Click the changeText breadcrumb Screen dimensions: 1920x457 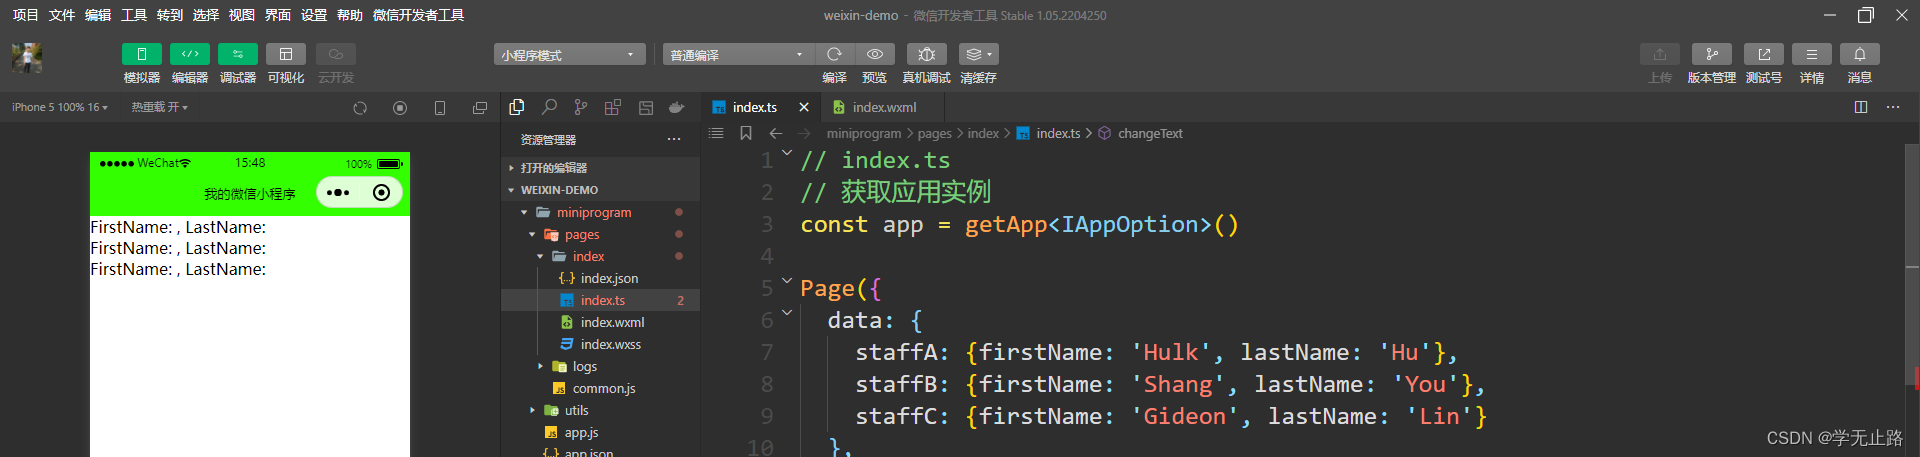[1150, 133]
